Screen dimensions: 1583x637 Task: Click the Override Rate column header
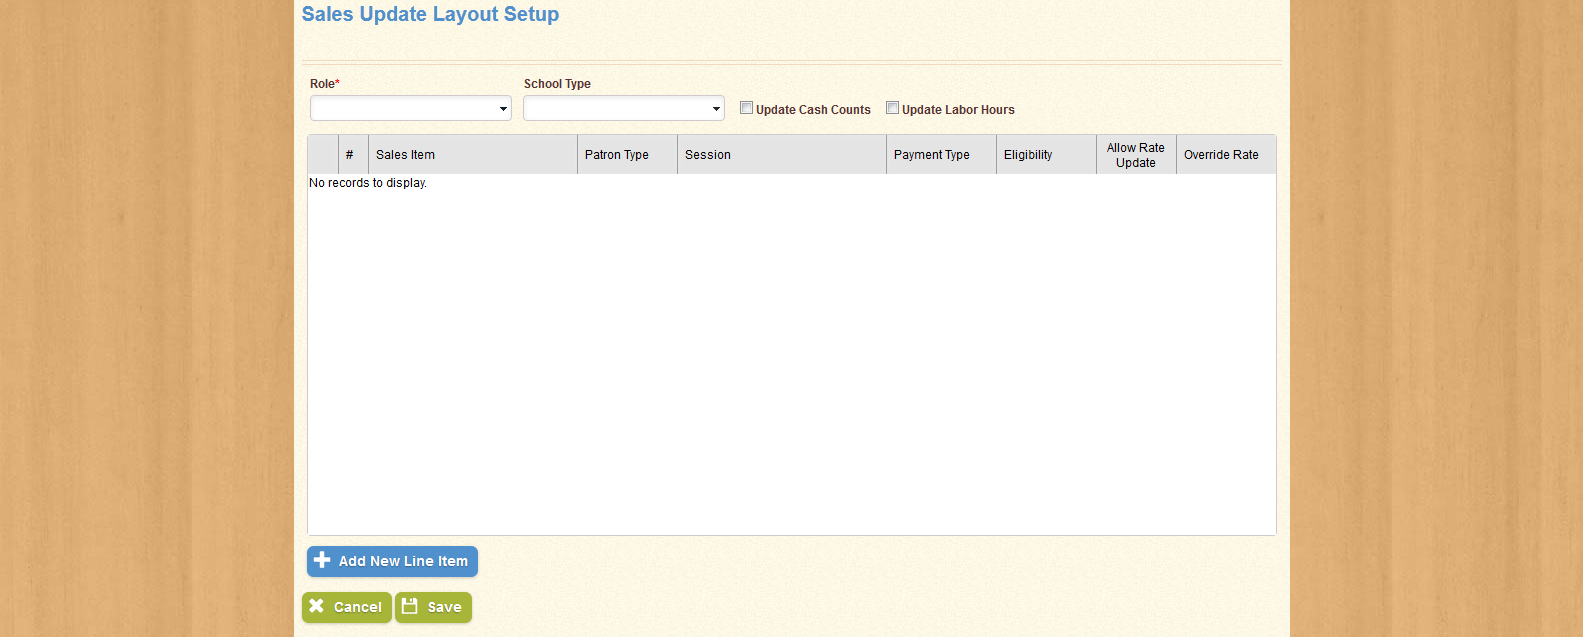pyautogui.click(x=1221, y=155)
